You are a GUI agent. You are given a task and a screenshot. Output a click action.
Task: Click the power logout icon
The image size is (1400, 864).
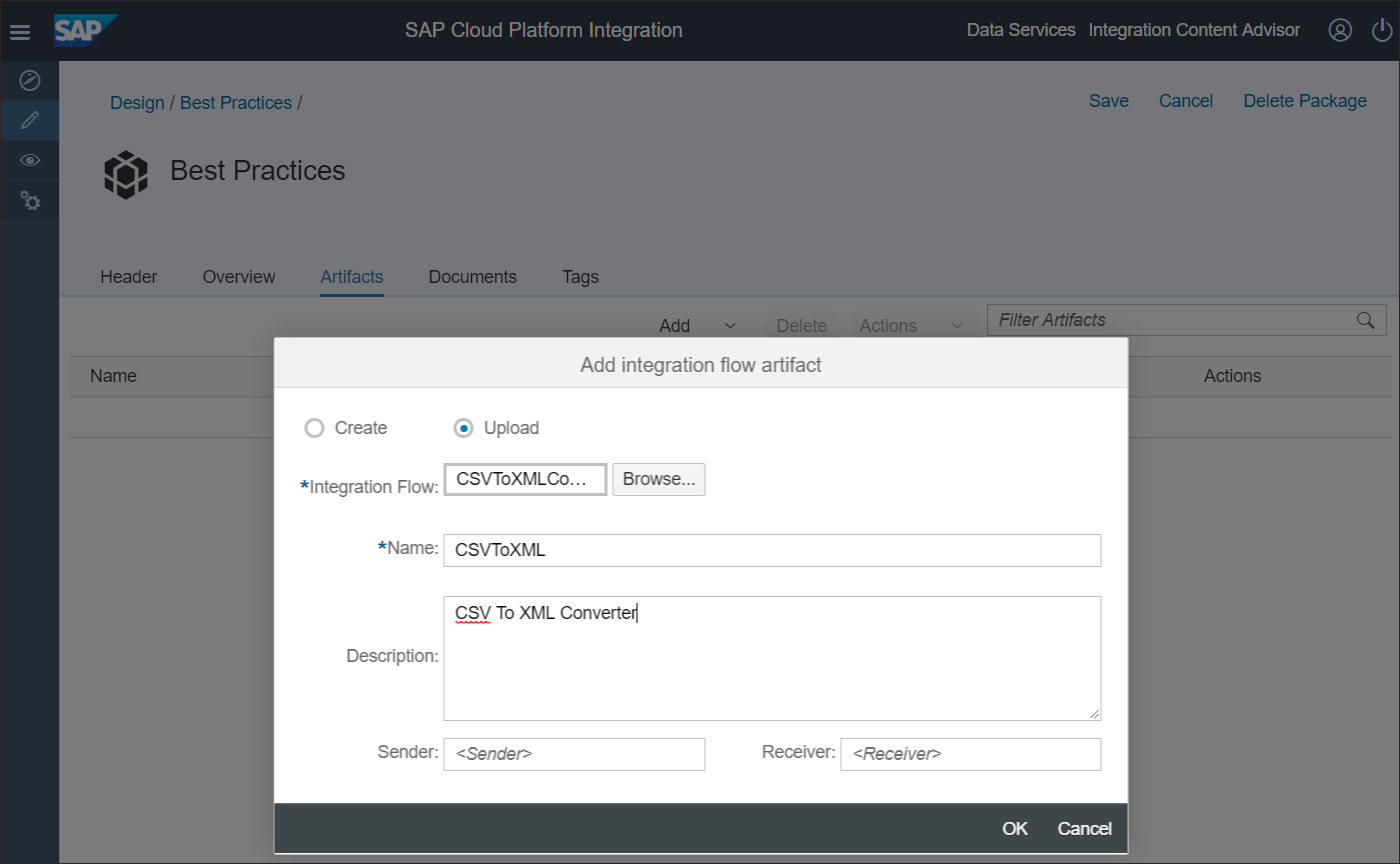1381,30
